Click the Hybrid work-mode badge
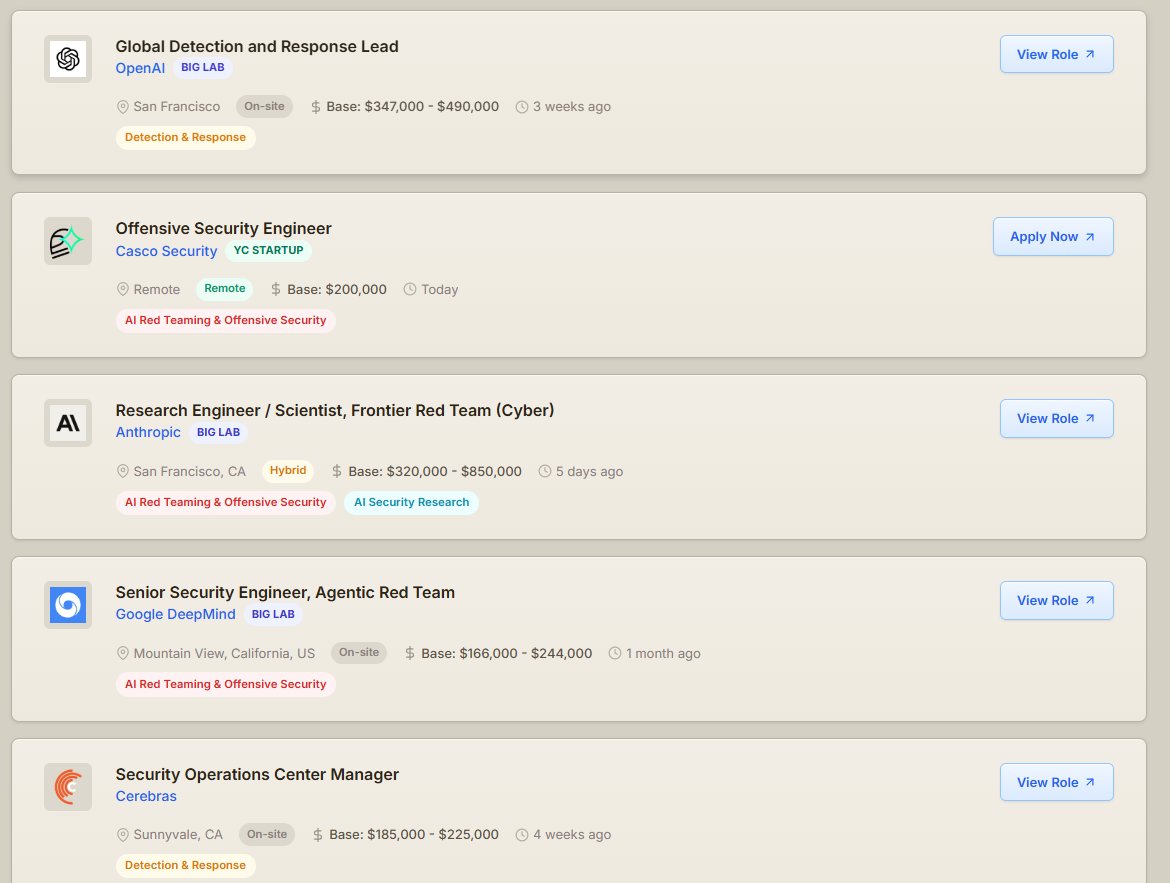This screenshot has width=1170, height=883. click(x=288, y=471)
